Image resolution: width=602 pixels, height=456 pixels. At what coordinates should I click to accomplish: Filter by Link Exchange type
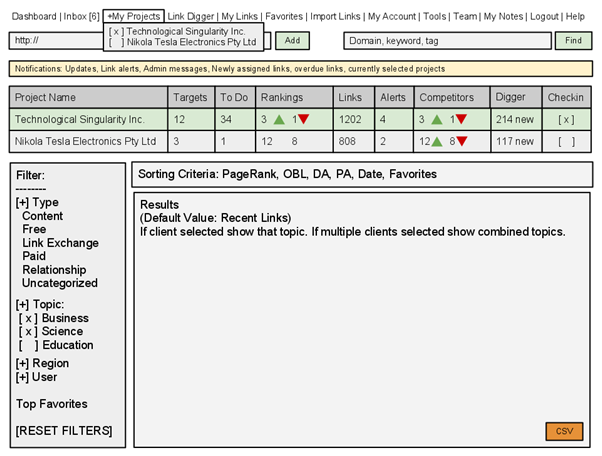(60, 243)
